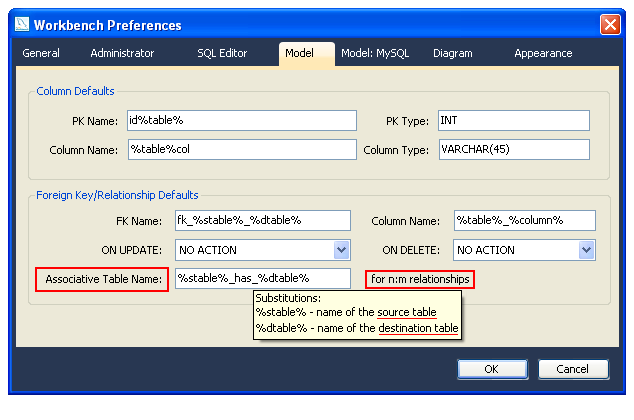634x420 pixels.
Task: Click the PK Name input field
Action: coord(241,121)
